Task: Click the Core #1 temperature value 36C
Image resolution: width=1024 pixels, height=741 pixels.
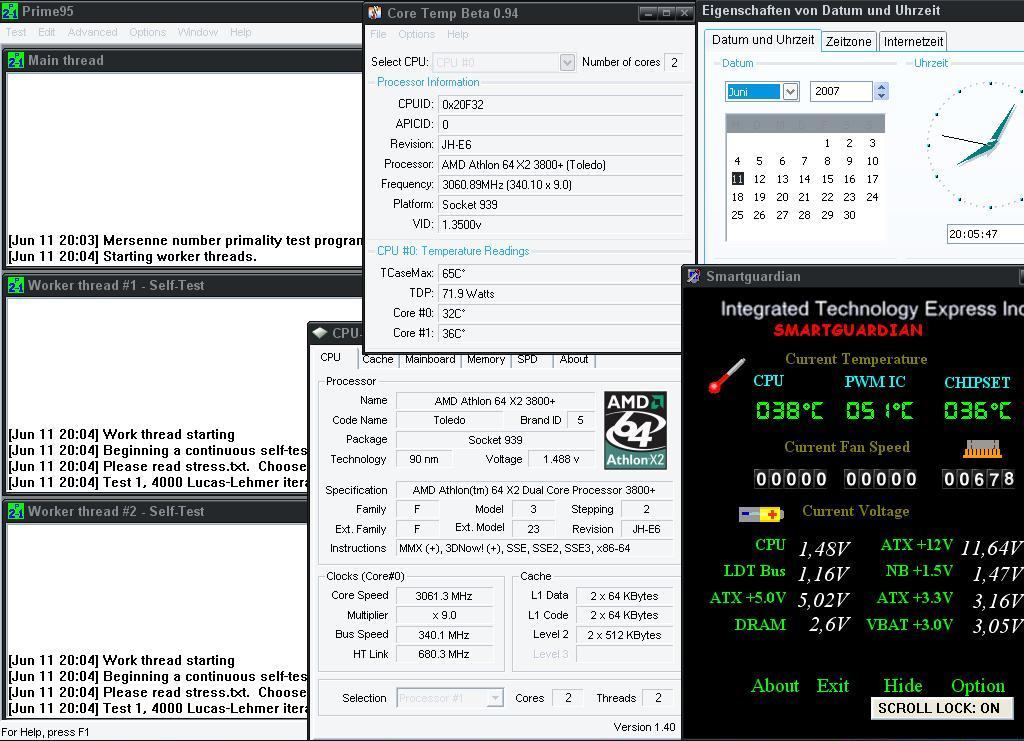Action: coord(560,334)
